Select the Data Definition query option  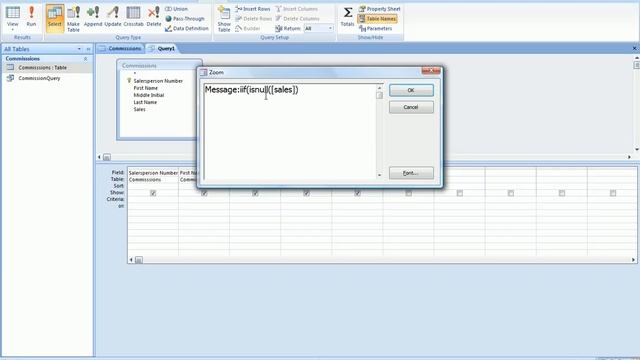coord(187,28)
